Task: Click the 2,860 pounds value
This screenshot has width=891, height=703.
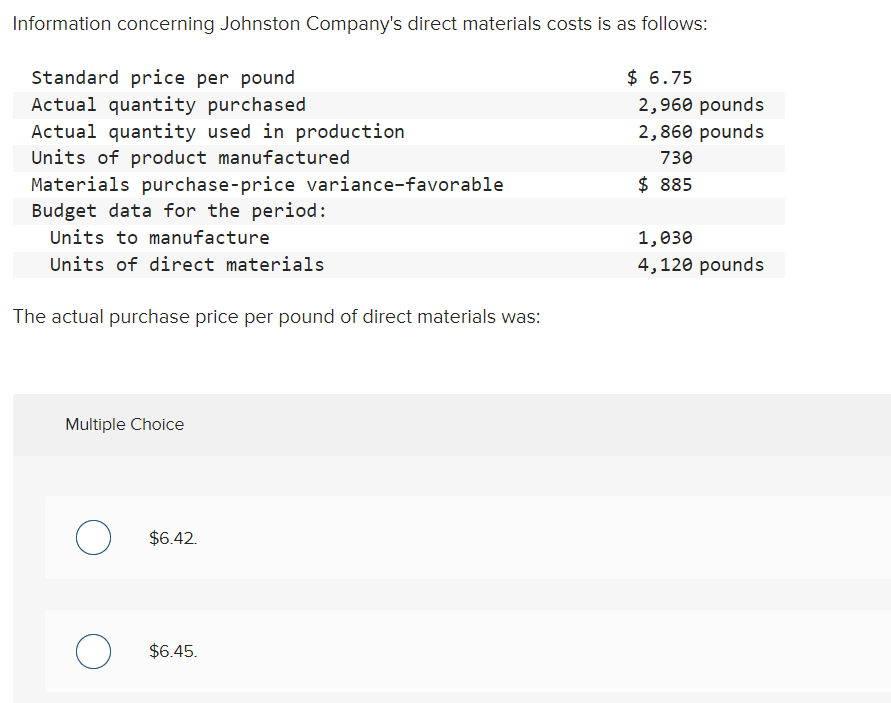Action: [x=701, y=131]
